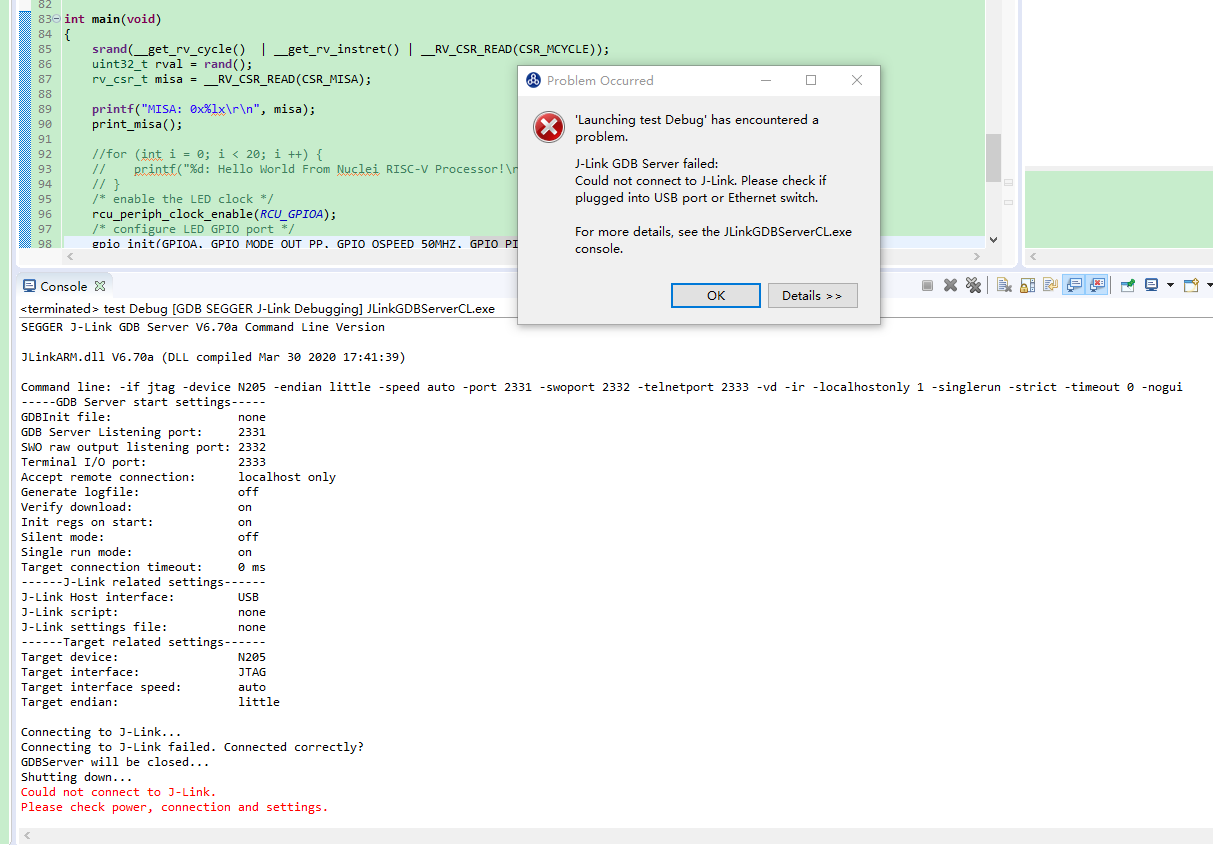Click the "SEGGER J-Link GDB Server V6.70a" line

coord(202,327)
